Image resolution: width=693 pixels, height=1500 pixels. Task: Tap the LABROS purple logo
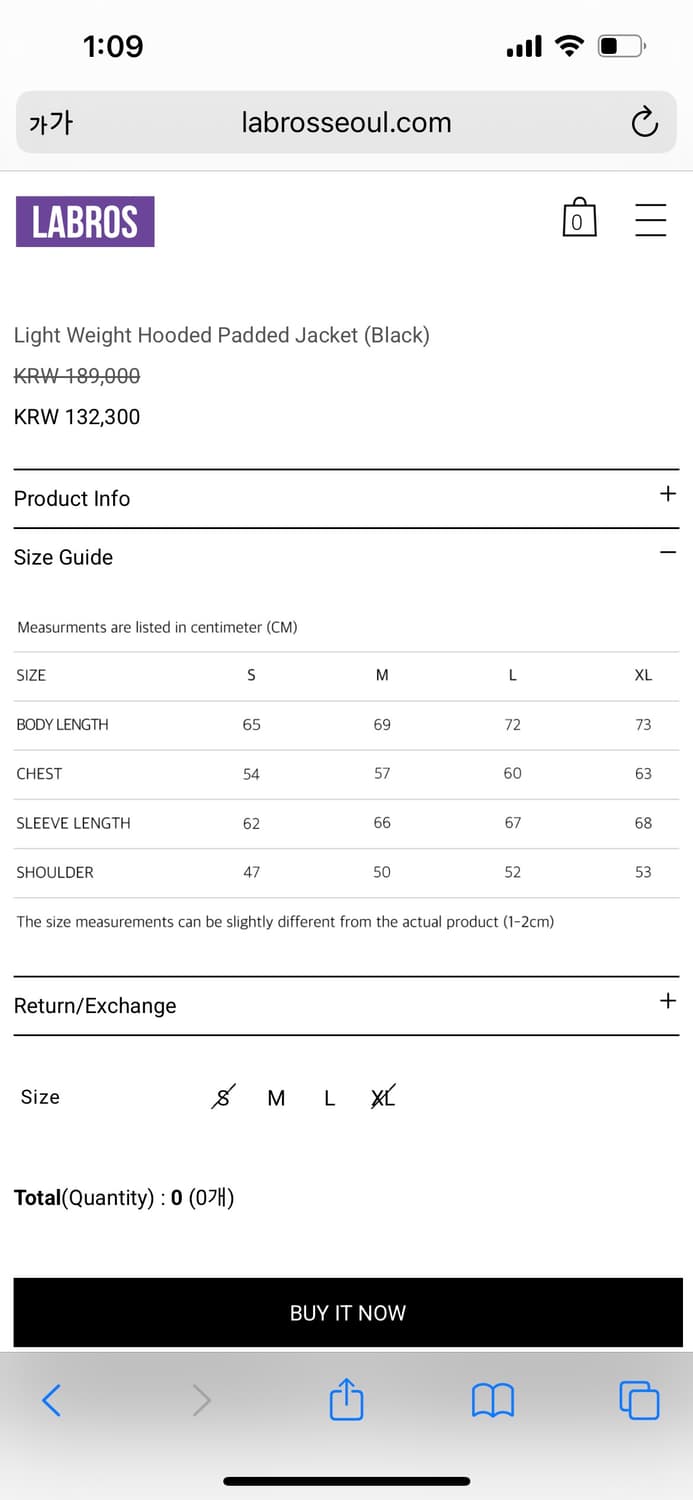coord(85,221)
